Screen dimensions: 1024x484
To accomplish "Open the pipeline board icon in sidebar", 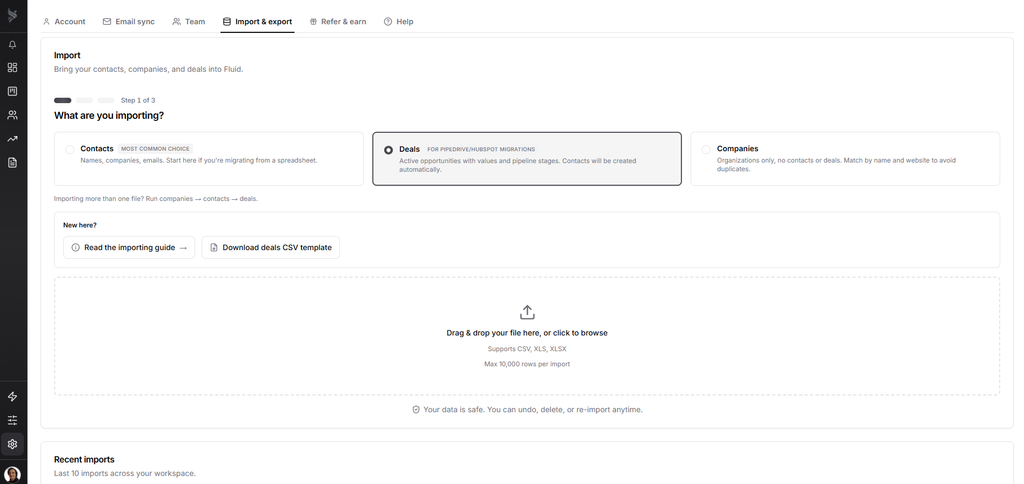I will [x=12, y=91].
